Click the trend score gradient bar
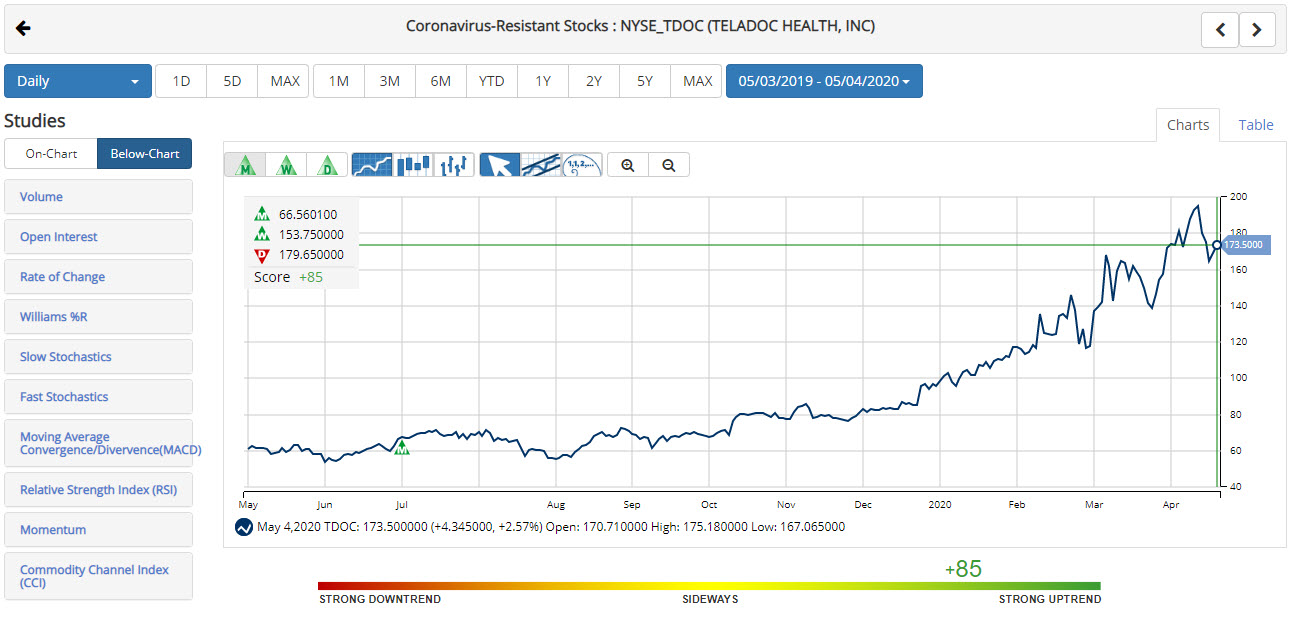 (709, 586)
